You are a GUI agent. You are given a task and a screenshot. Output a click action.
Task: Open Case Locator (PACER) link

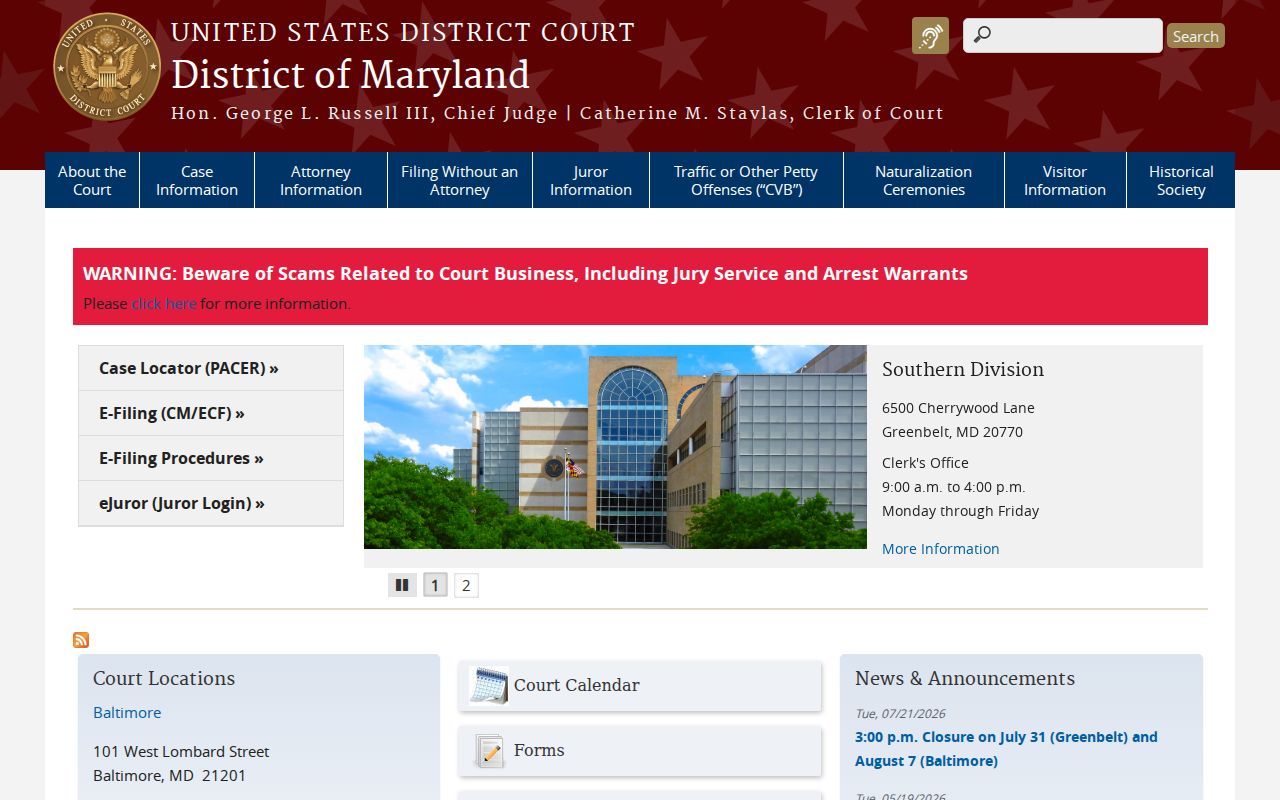211,368
